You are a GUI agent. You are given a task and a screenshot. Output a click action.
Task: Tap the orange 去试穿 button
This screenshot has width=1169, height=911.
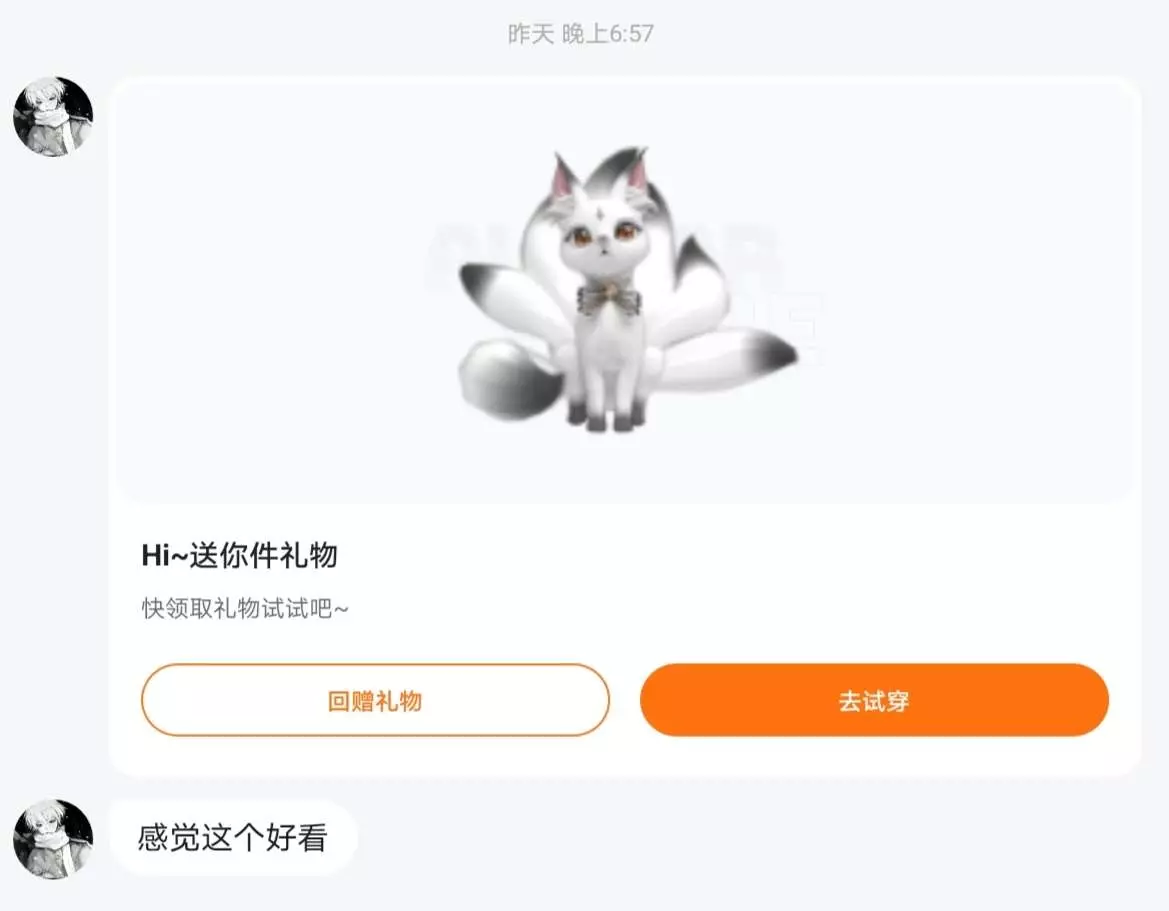[x=874, y=700]
